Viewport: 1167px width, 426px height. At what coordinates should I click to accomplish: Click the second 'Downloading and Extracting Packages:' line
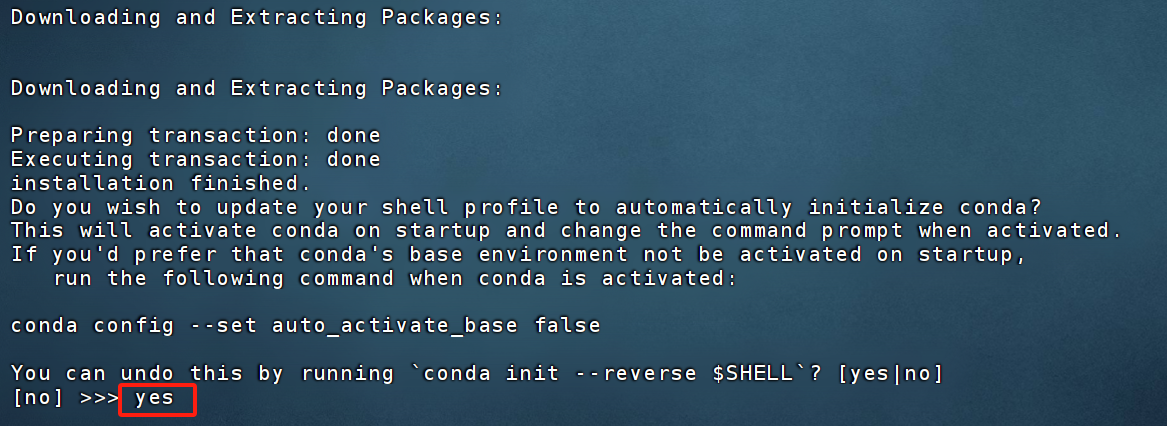(x=258, y=89)
